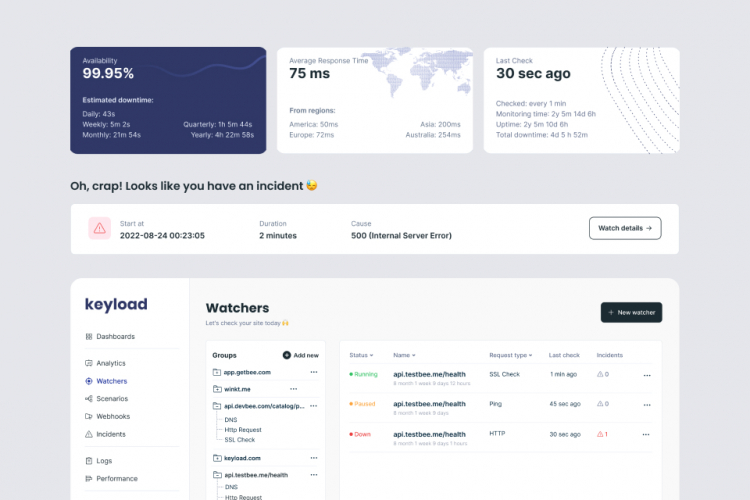Expand the app.getbee.com group folder
Image resolution: width=750 pixels, height=500 pixels.
(x=217, y=372)
